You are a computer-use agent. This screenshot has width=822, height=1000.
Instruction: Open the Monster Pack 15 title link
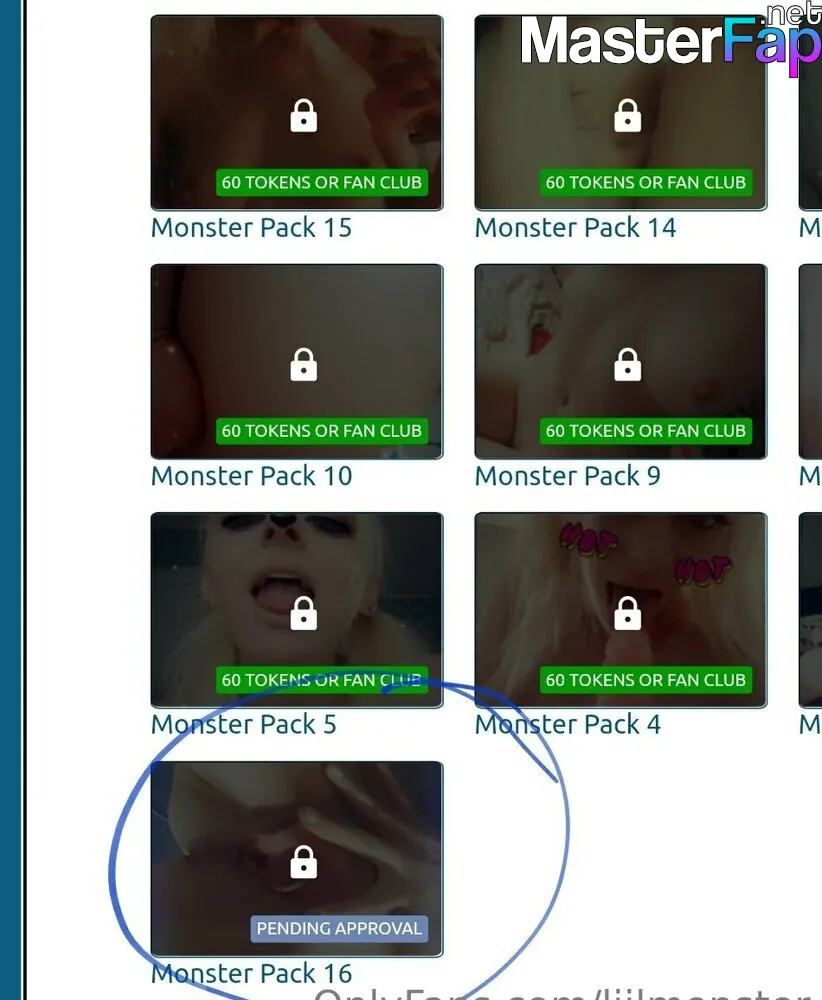coord(251,228)
